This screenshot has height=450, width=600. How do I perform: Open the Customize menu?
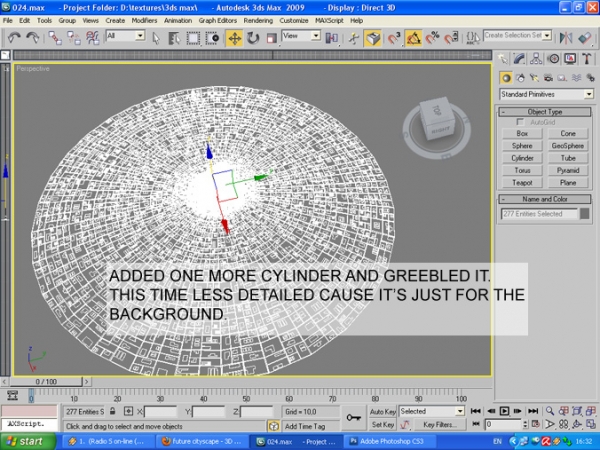[294, 21]
